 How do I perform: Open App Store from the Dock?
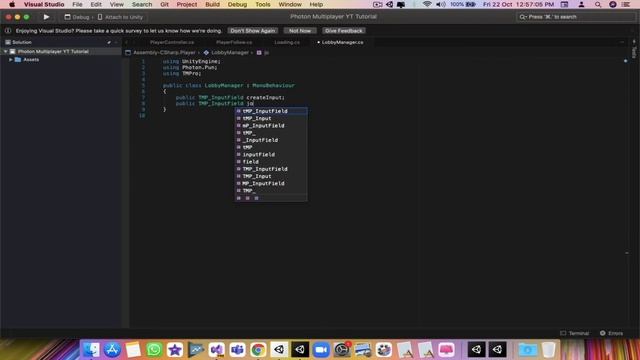112,350
